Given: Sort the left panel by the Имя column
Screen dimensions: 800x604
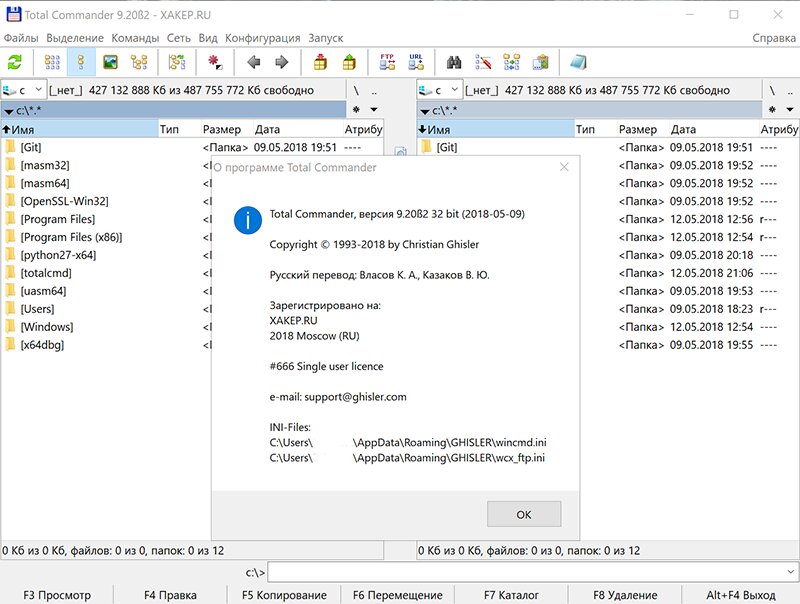Looking at the screenshot, I should point(80,130).
